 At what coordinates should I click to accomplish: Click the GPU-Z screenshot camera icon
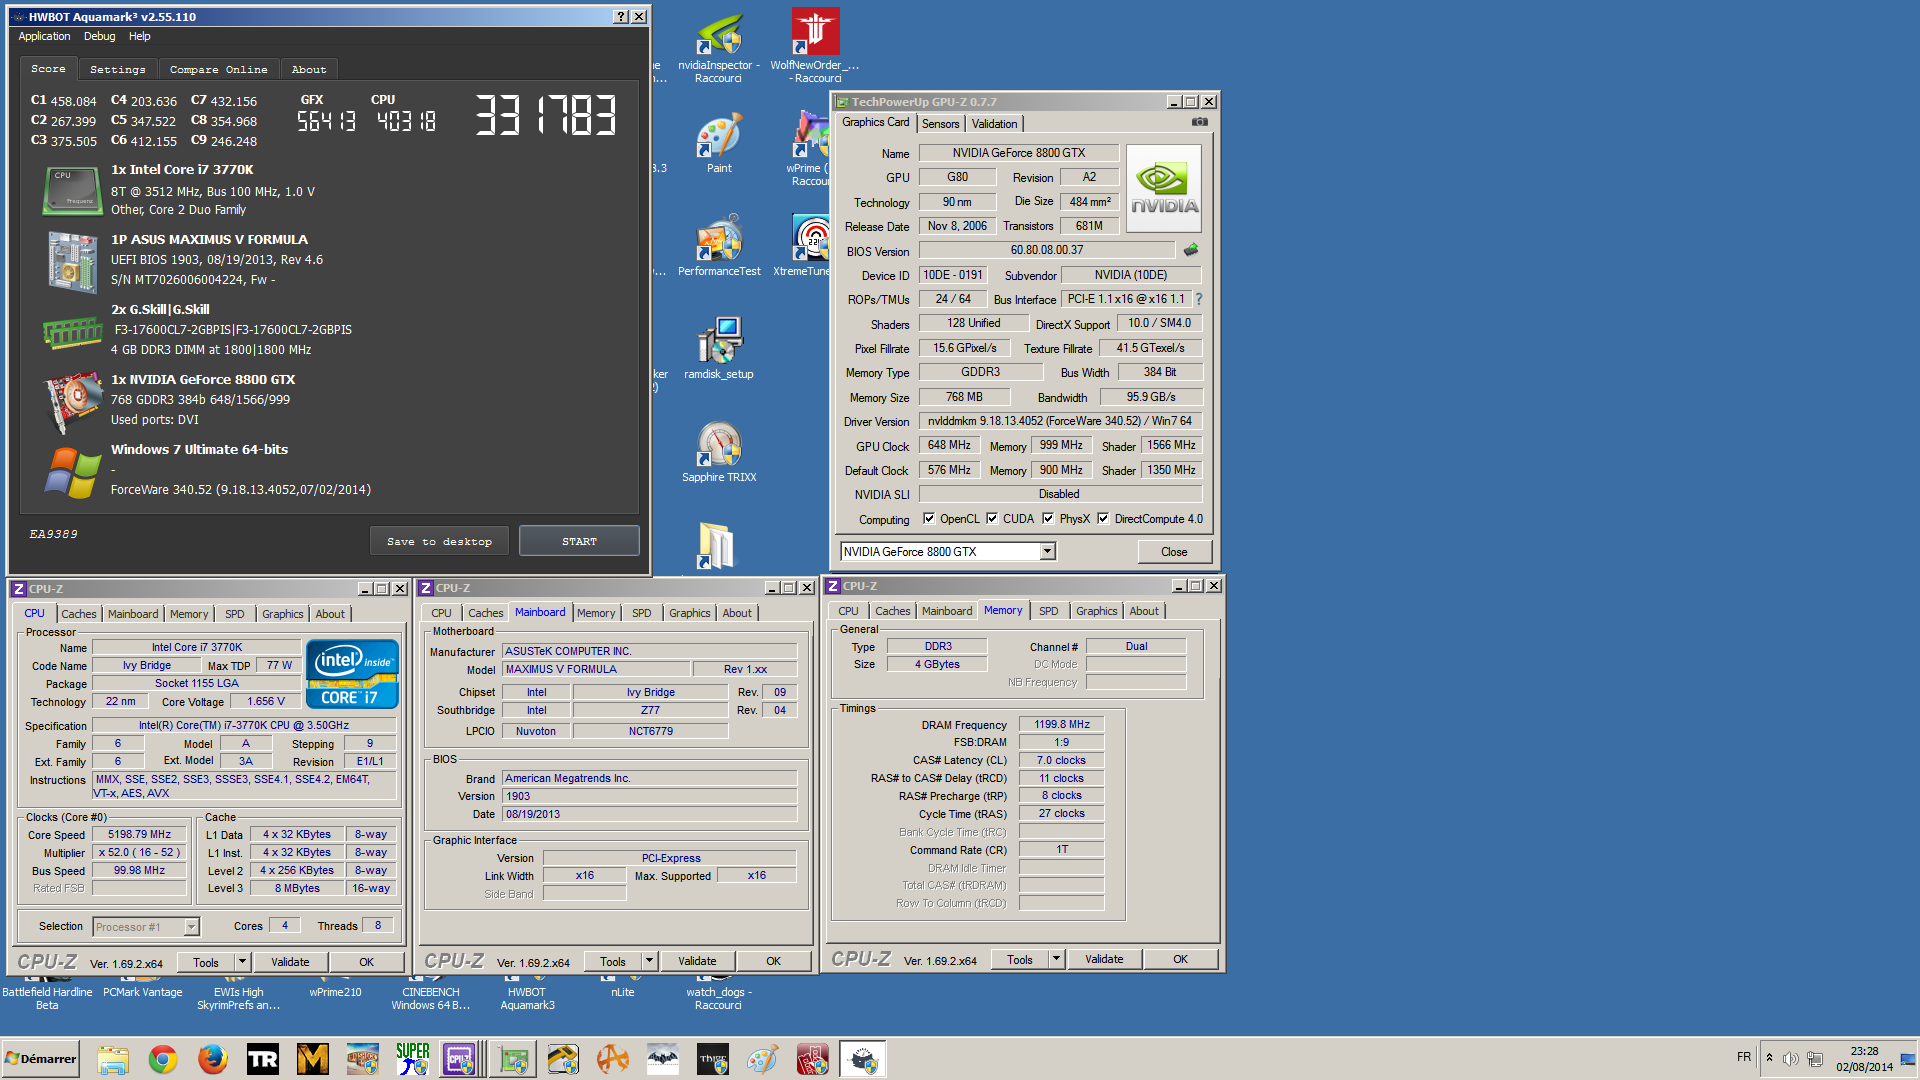click(x=1200, y=122)
